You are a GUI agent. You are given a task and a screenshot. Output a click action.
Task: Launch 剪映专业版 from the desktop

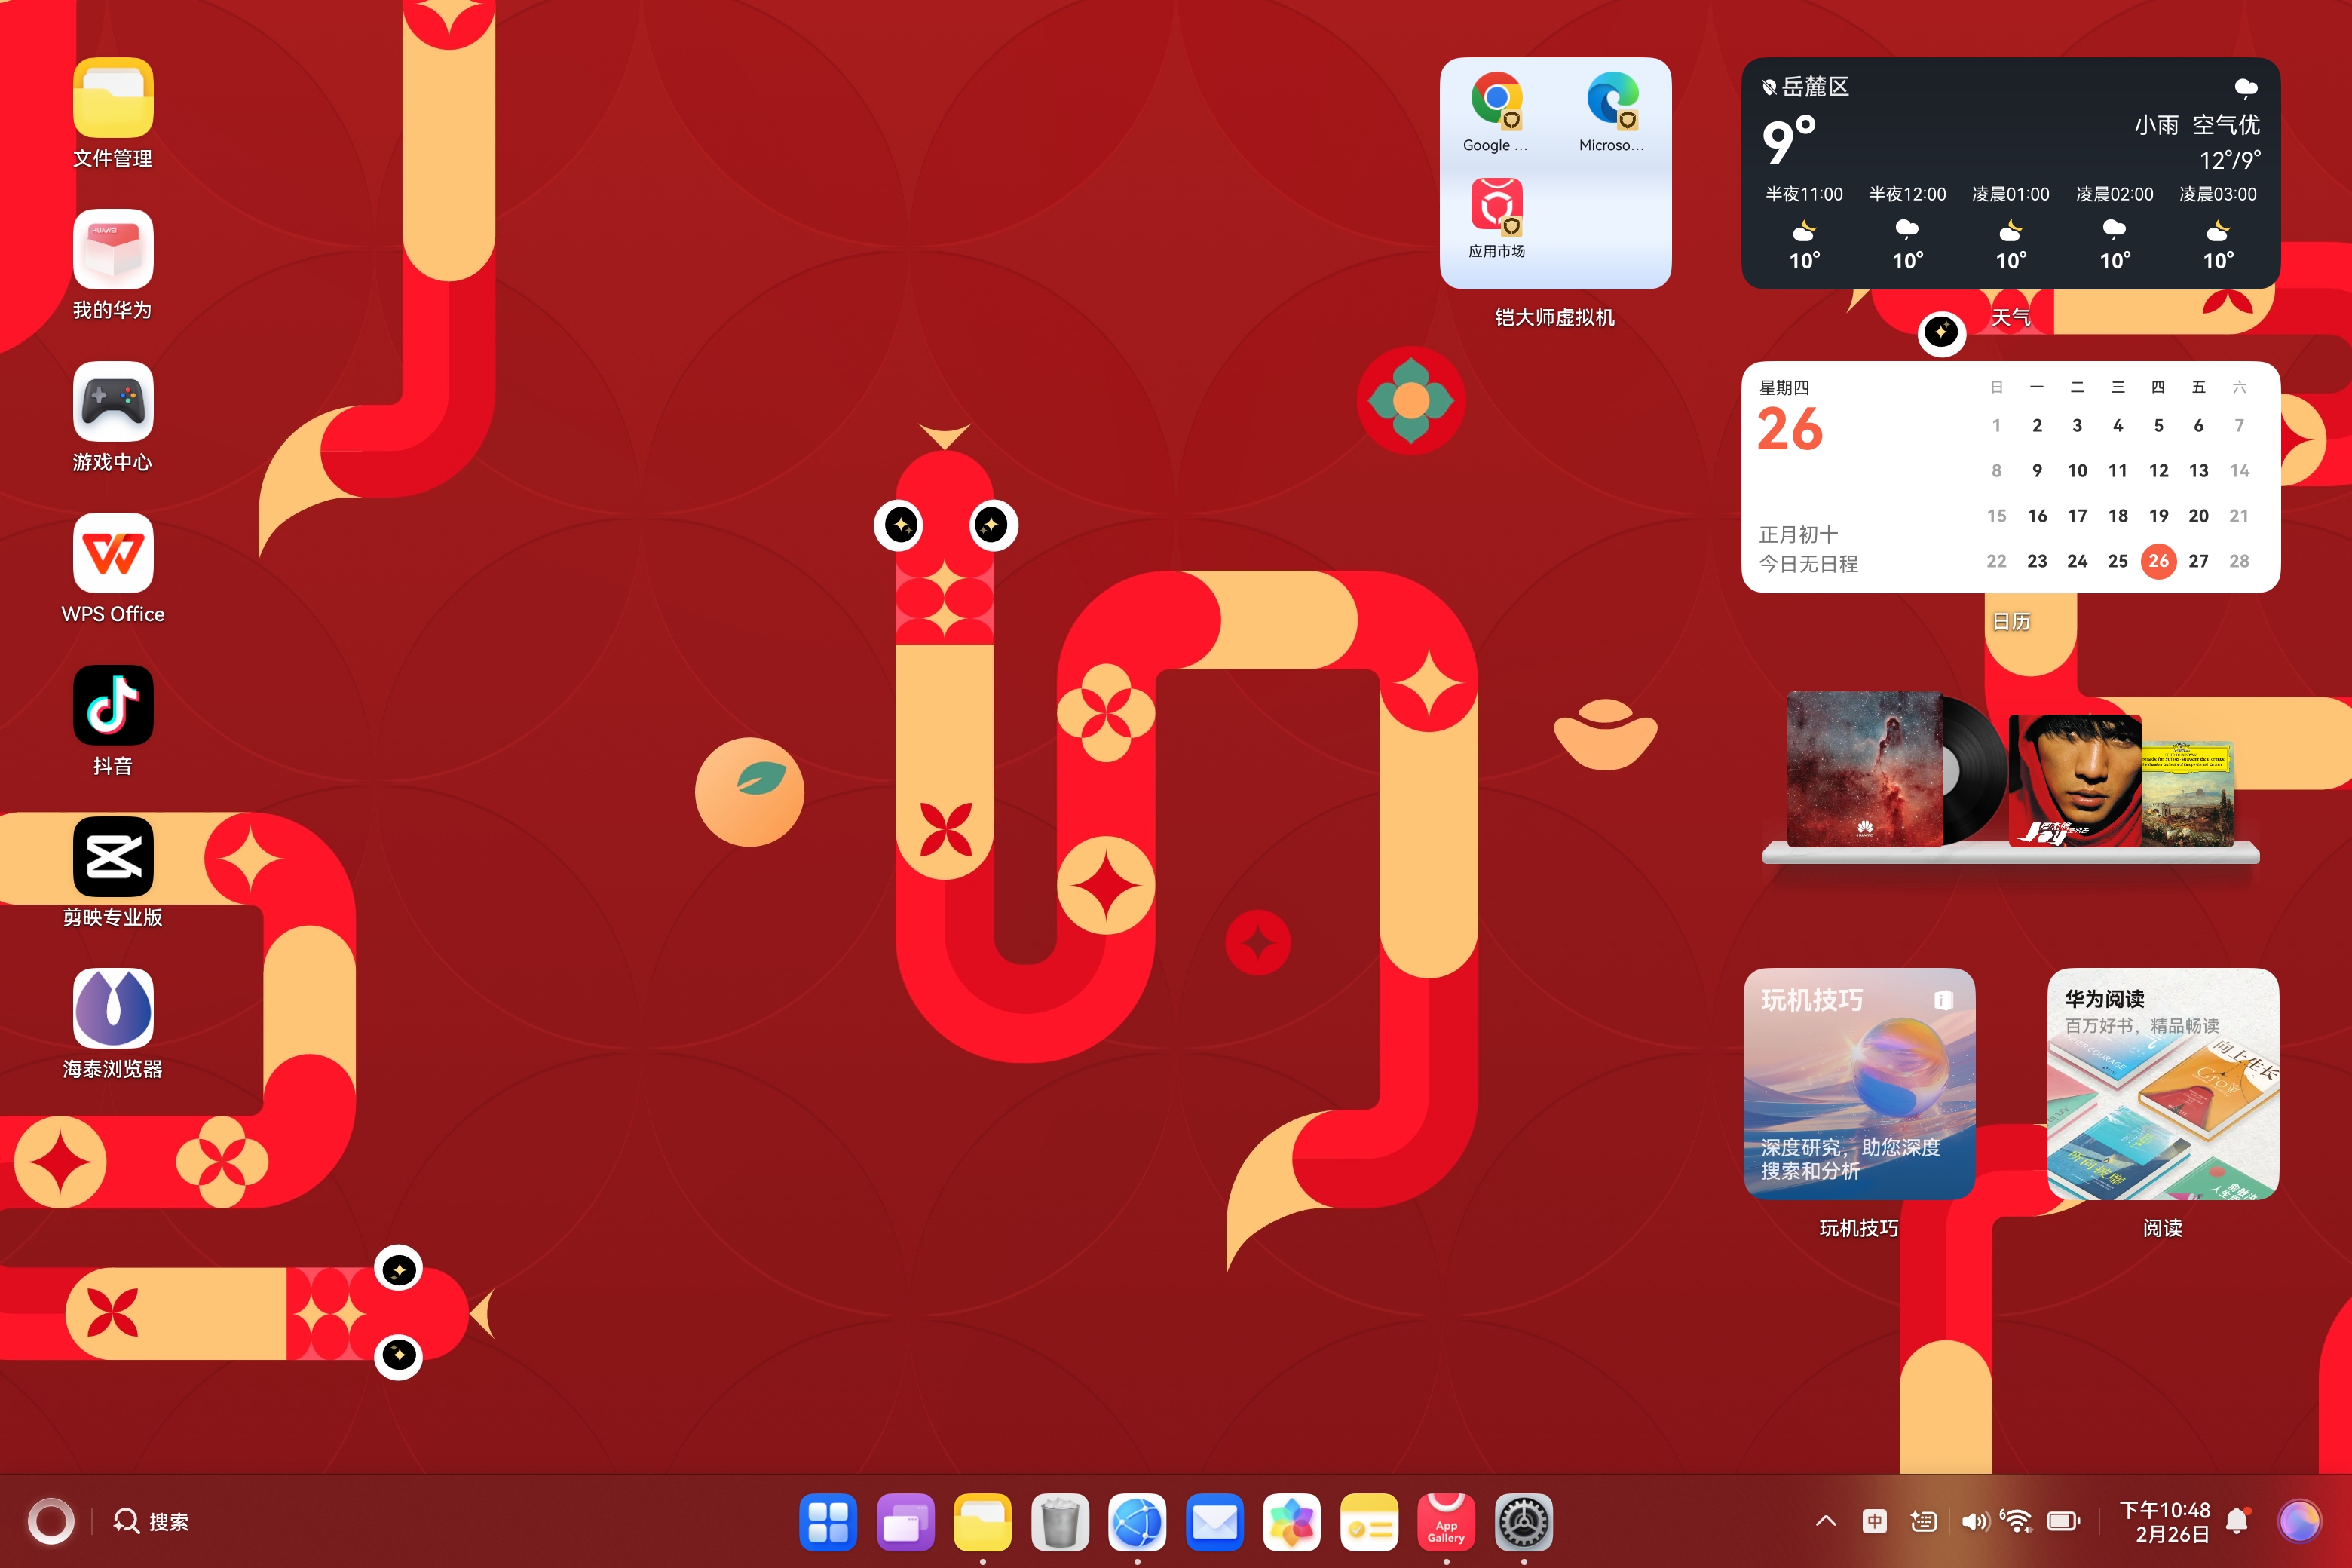[113, 857]
